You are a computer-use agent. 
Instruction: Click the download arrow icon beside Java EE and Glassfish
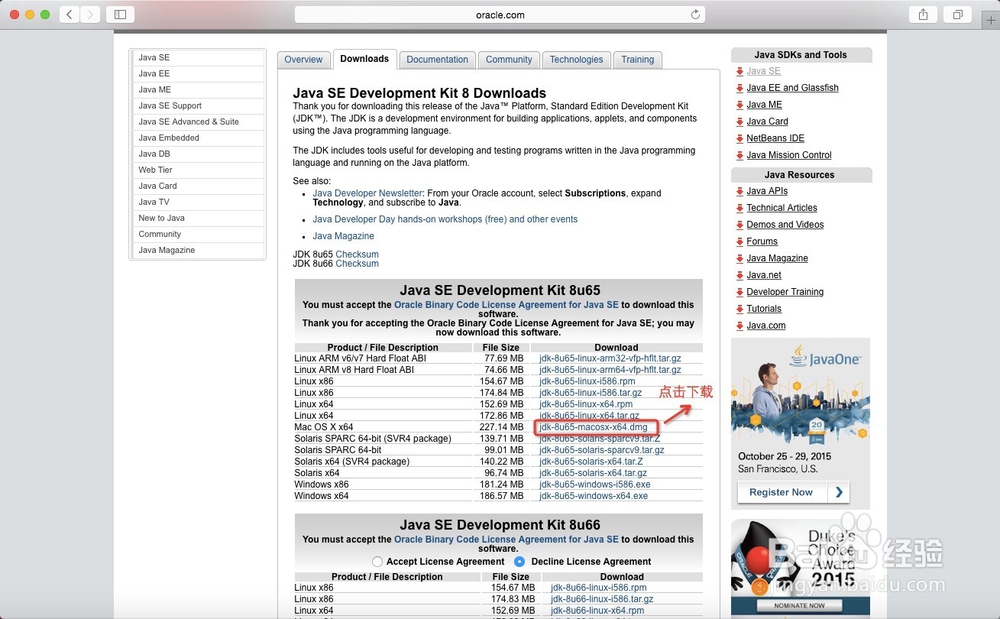click(739, 88)
